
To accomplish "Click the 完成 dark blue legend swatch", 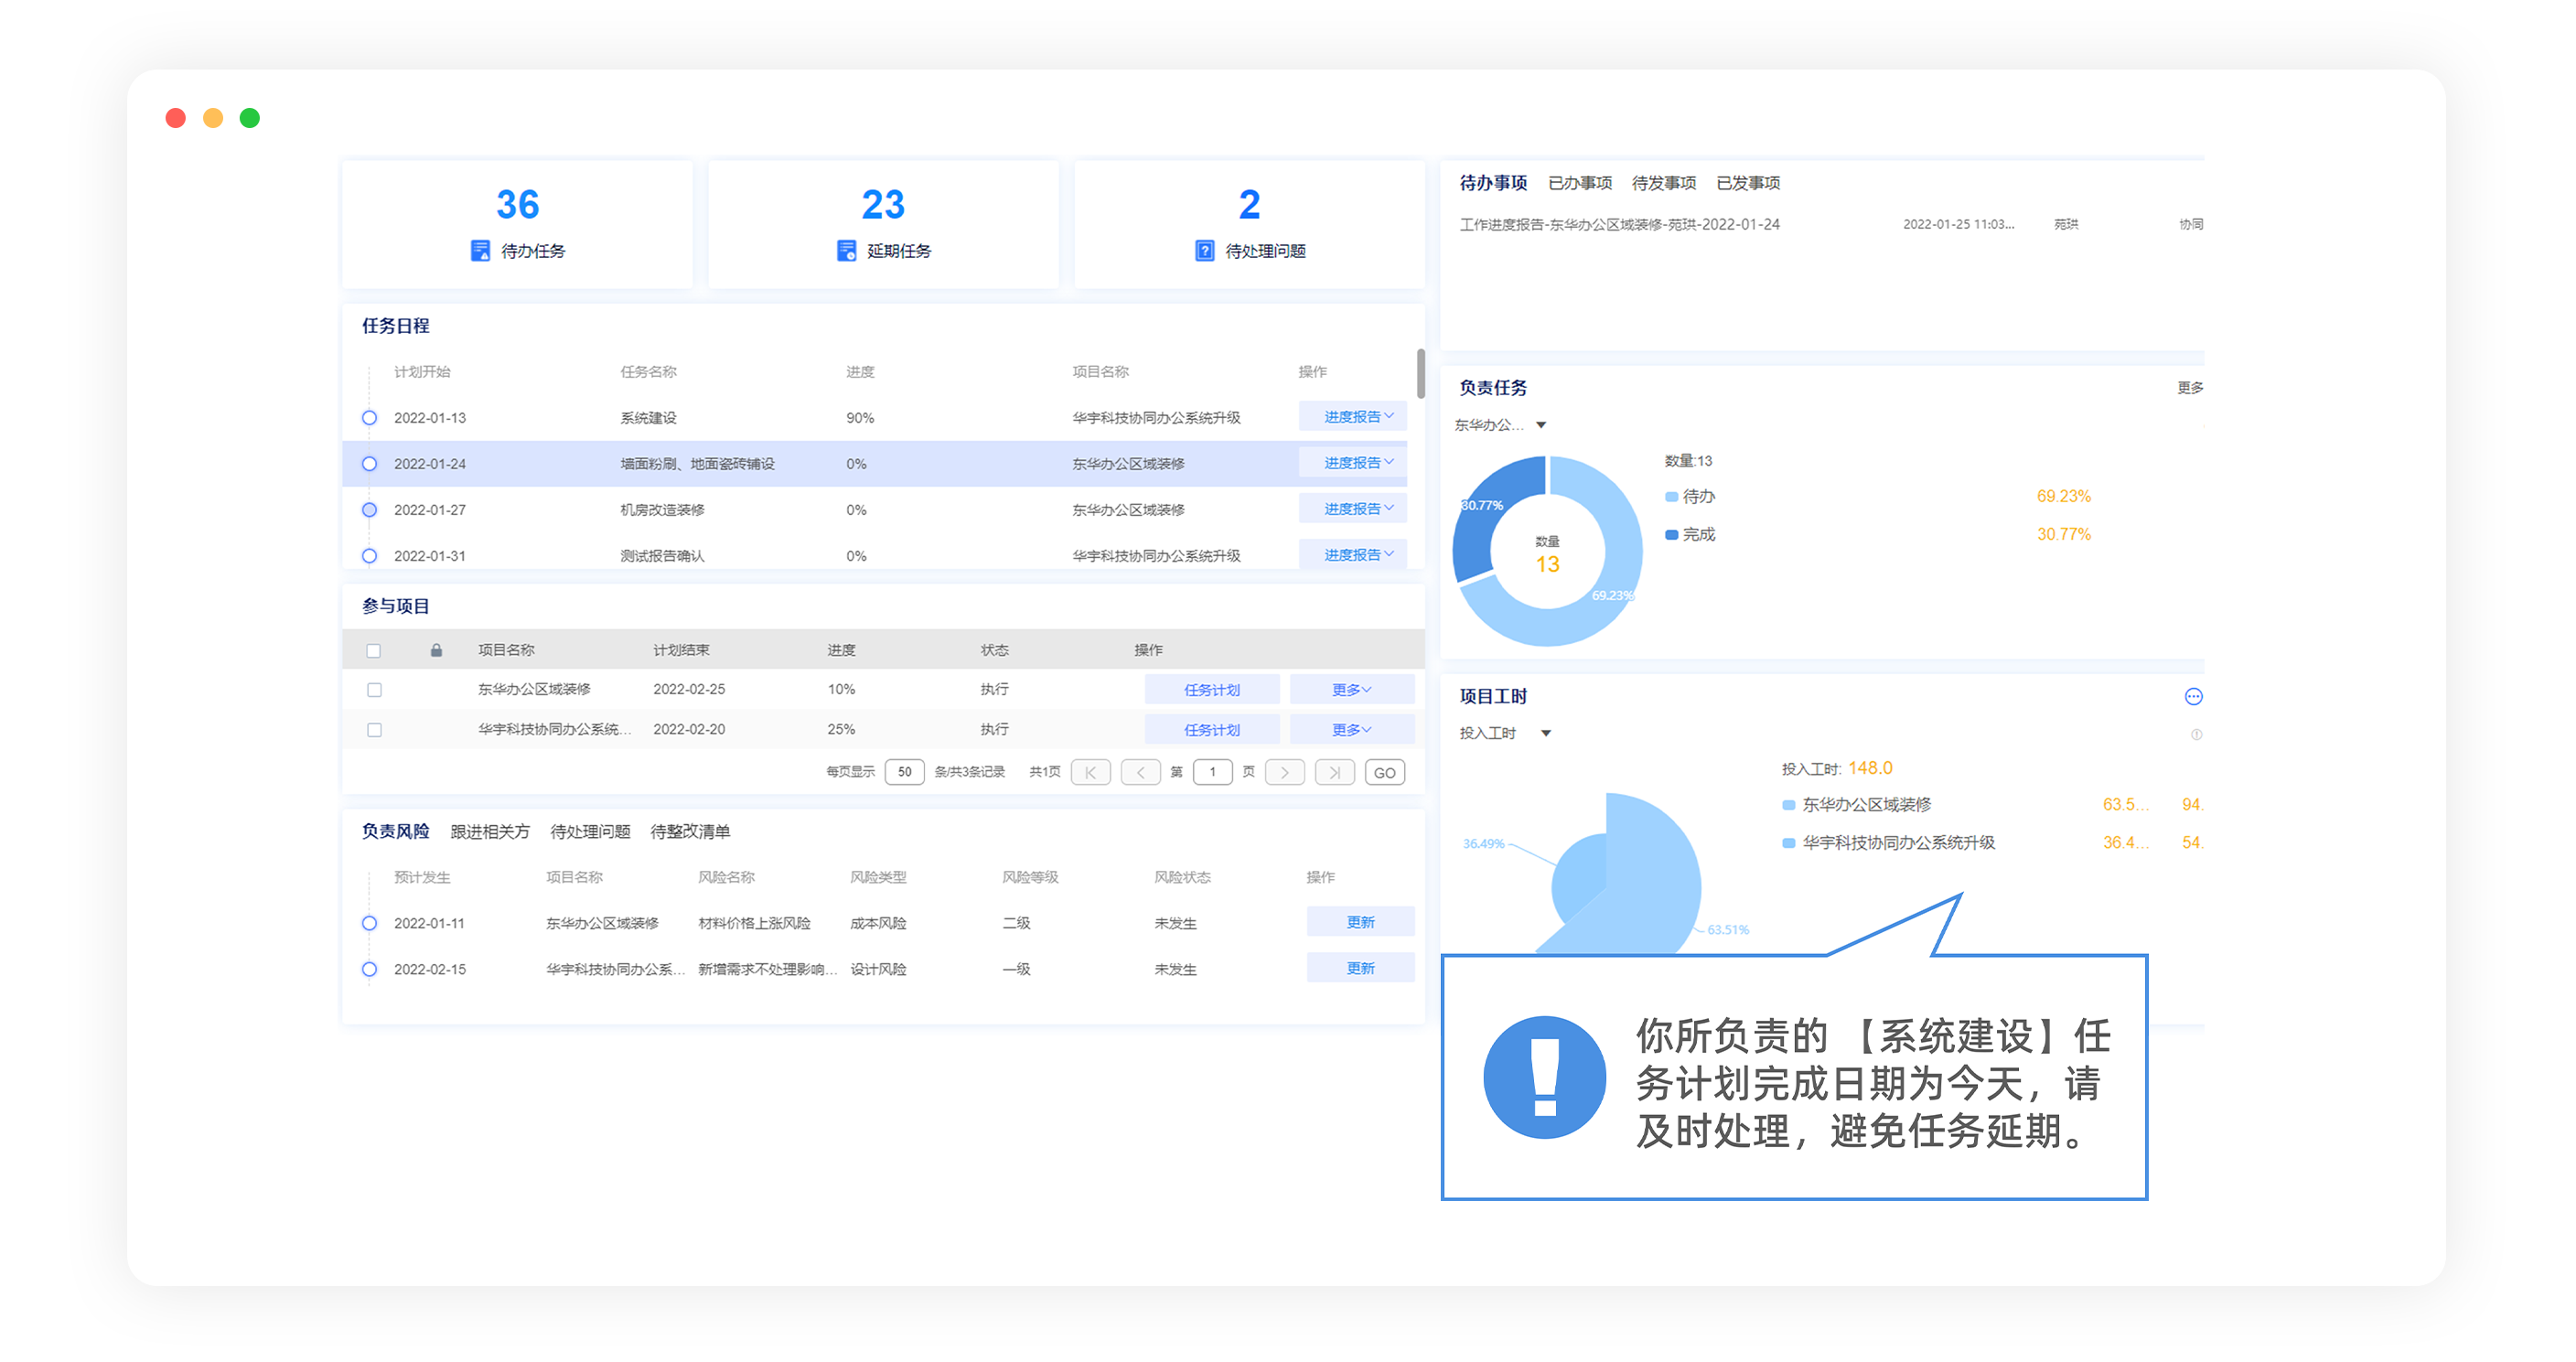I will 1671,535.
